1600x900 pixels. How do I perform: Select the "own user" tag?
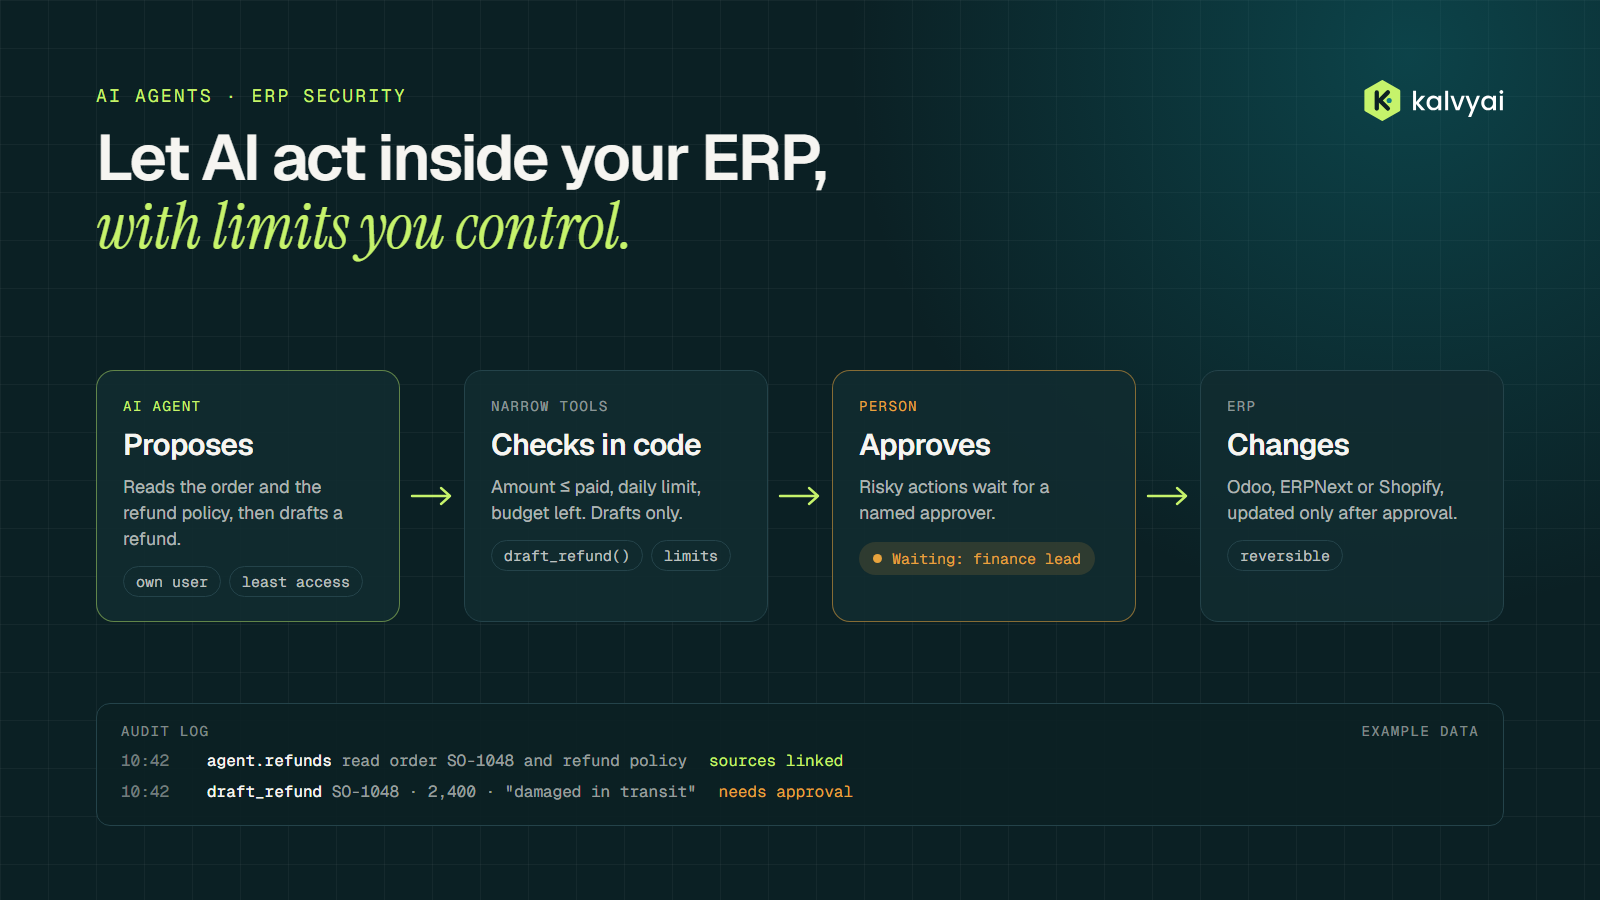[x=172, y=582]
